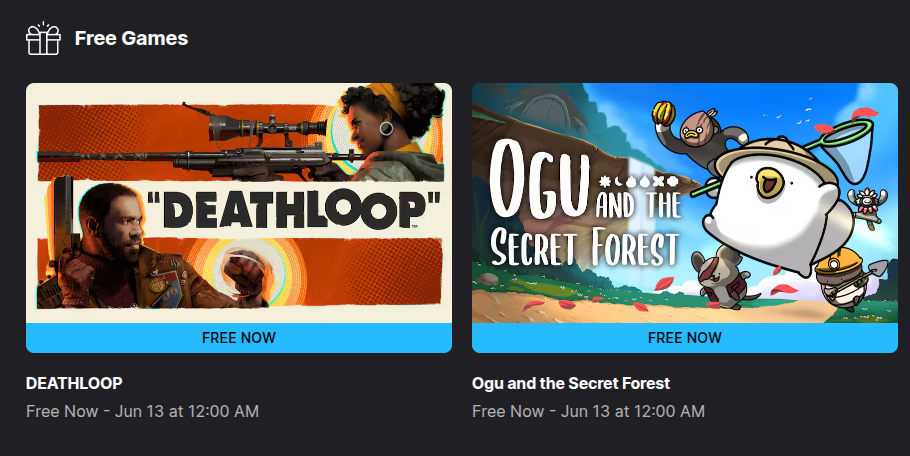910x456 pixels.
Task: Open the Free Games section heading
Action: [x=131, y=38]
